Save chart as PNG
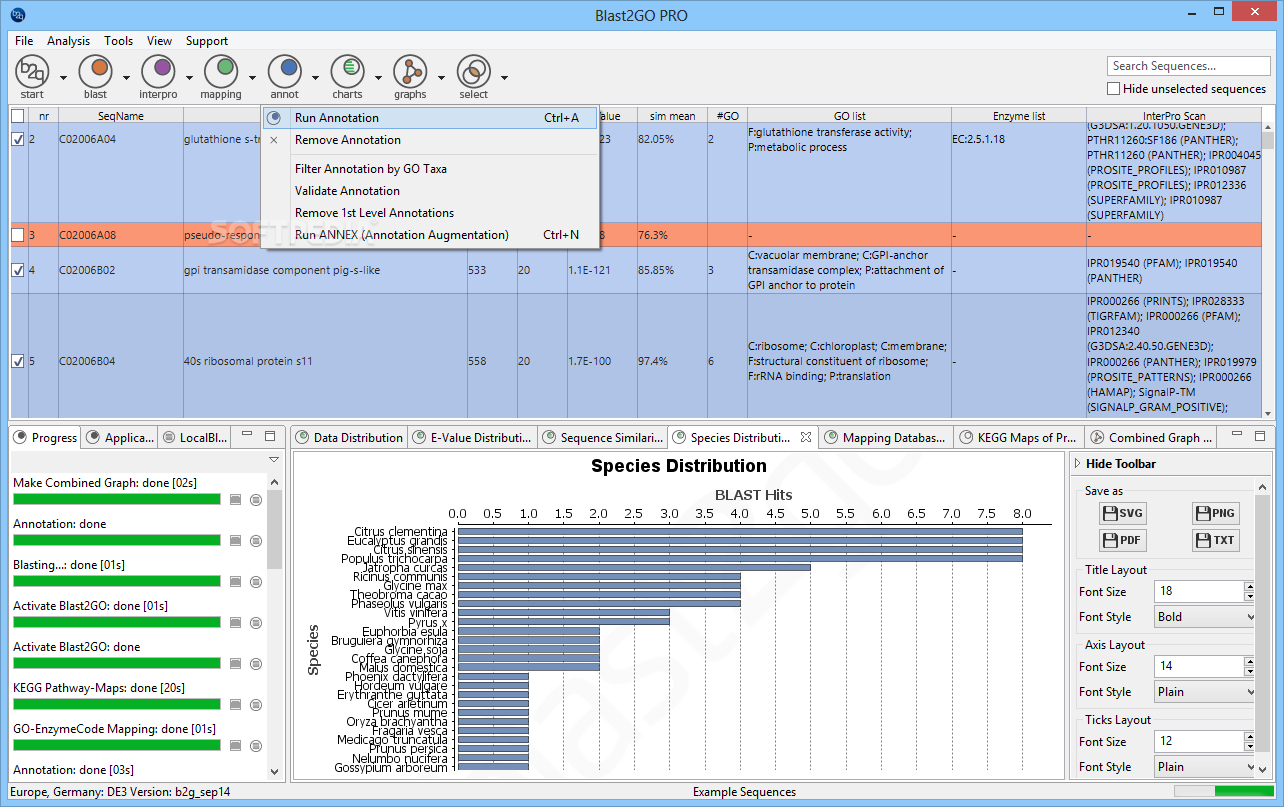The height and width of the screenshot is (807, 1284). click(x=1215, y=513)
